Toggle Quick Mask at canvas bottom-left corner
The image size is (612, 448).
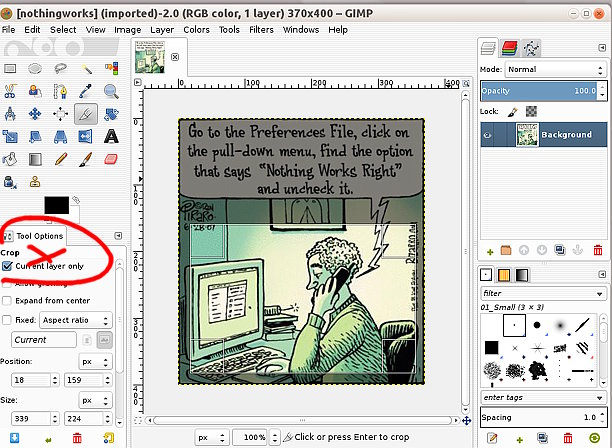tap(138, 420)
